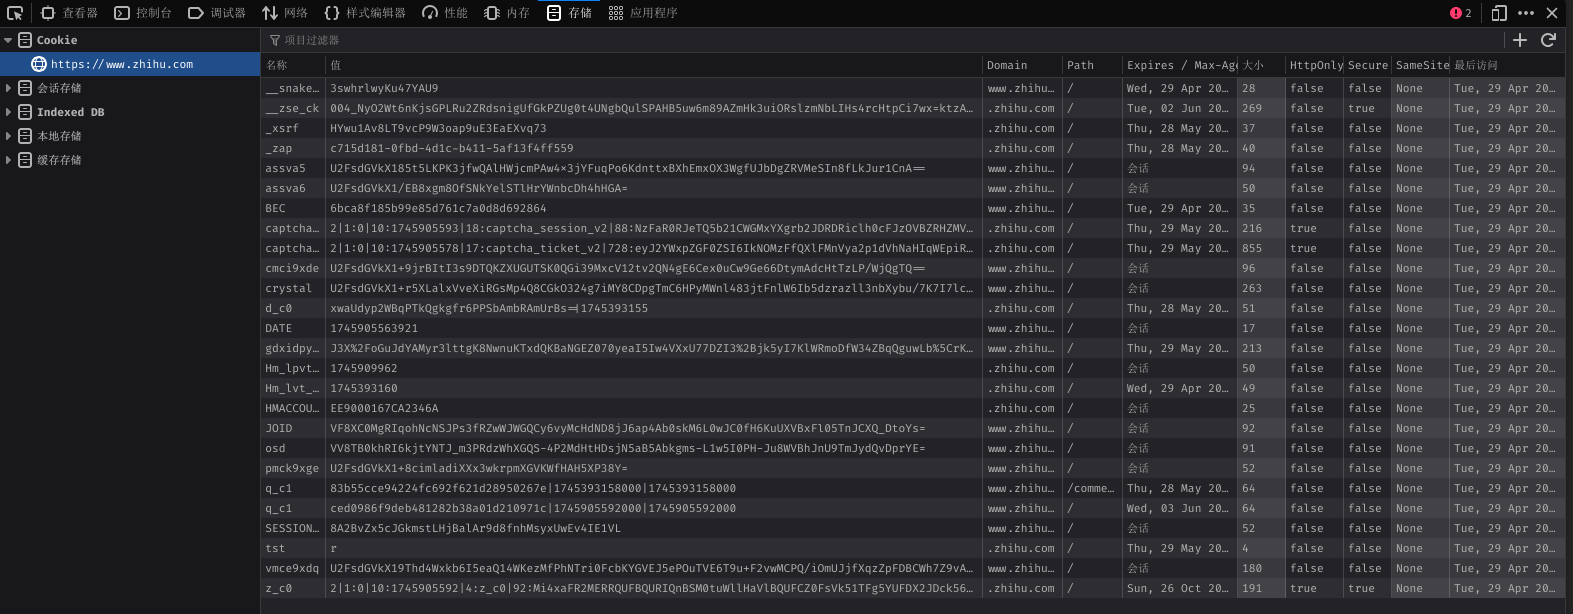Viewport: 1573px width, 614px height.
Task: Expand the 缓存存储 tree node
Action: [8, 160]
